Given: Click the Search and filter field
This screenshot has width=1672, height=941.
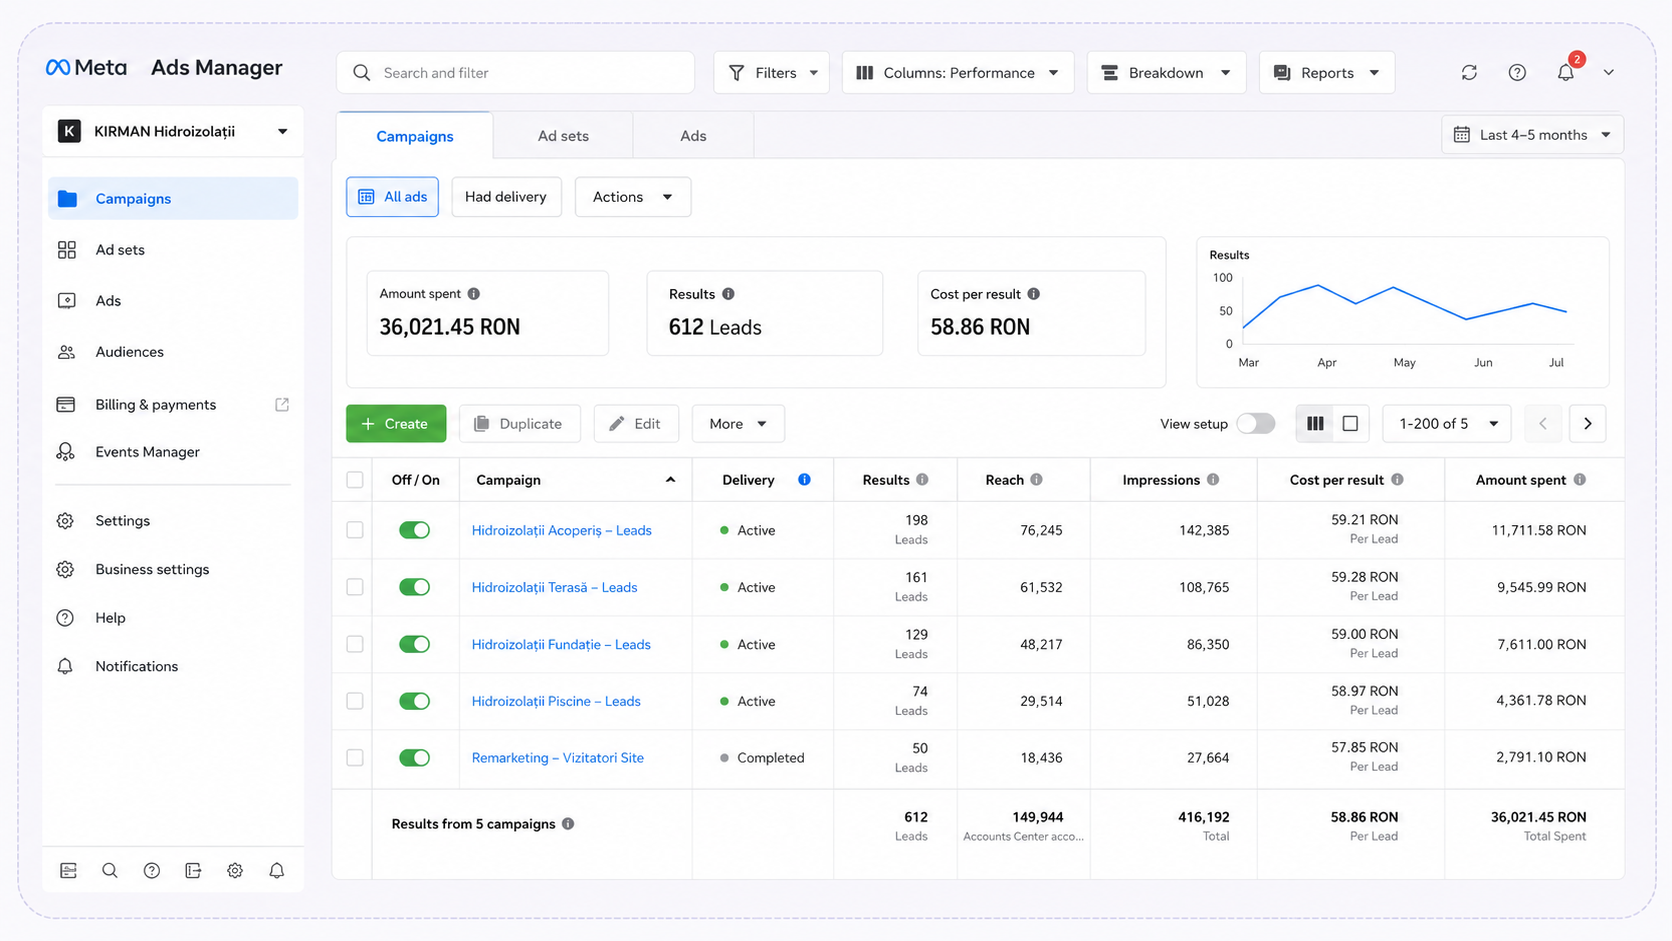Looking at the screenshot, I should pos(516,73).
